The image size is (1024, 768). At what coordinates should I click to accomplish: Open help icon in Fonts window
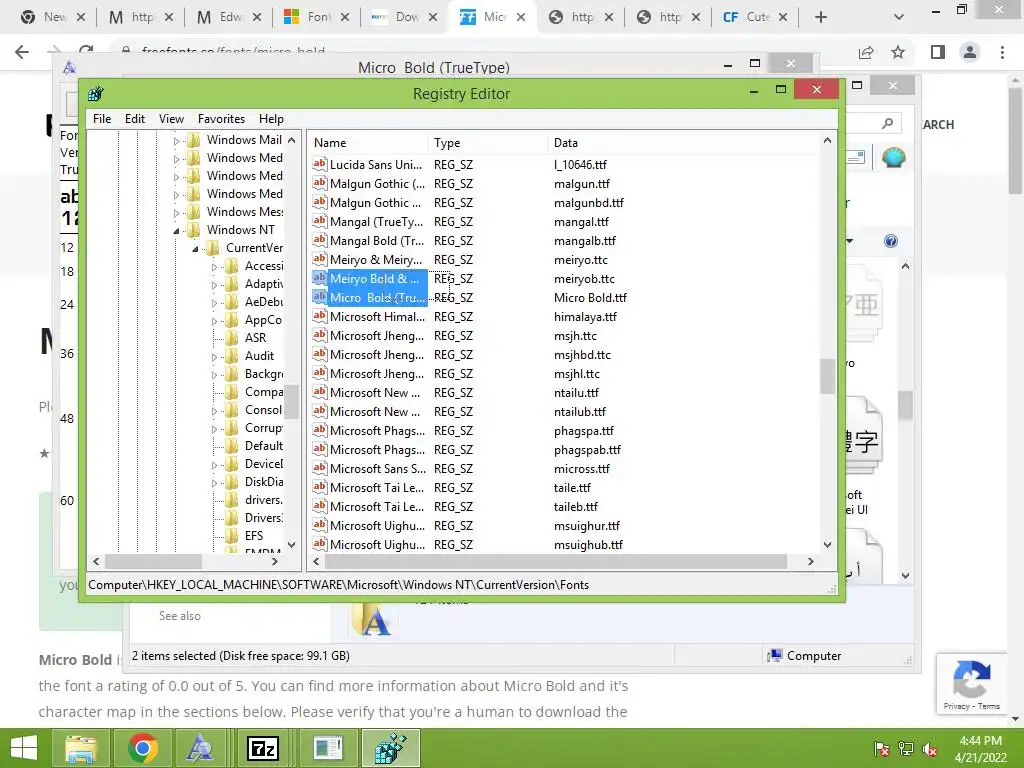891,242
